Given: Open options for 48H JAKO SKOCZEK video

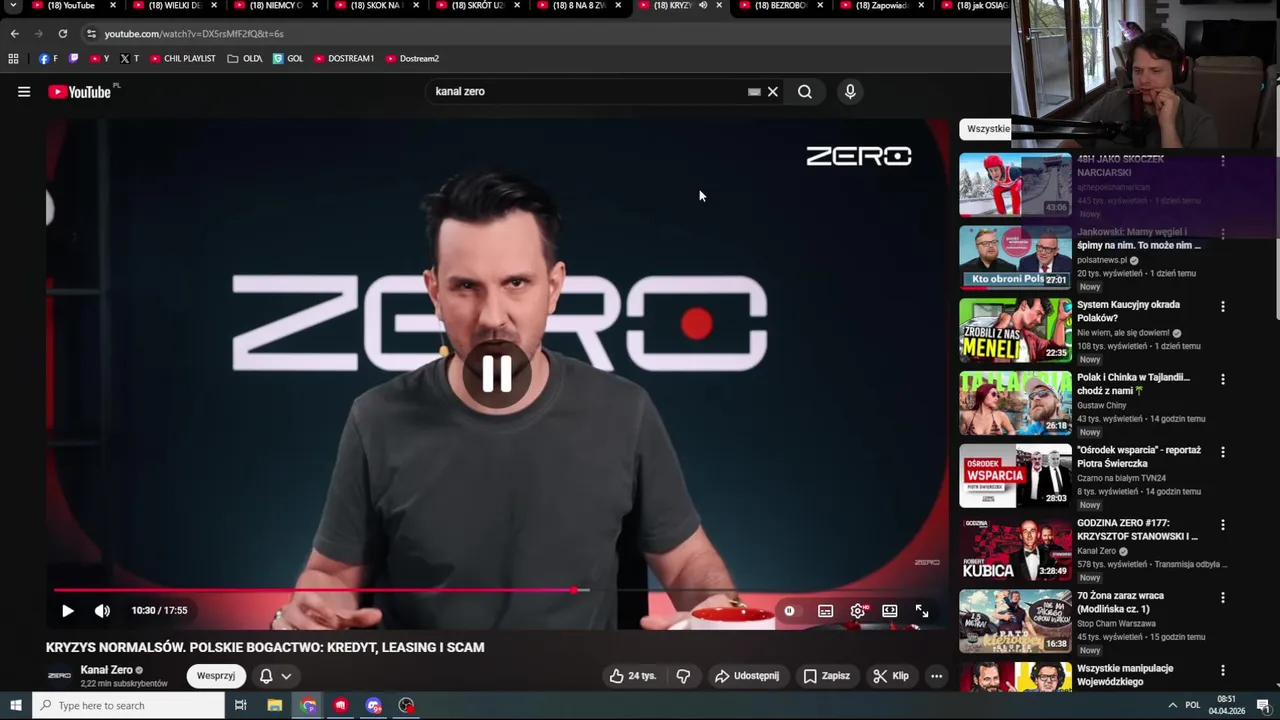Looking at the screenshot, I should [x=1222, y=161].
